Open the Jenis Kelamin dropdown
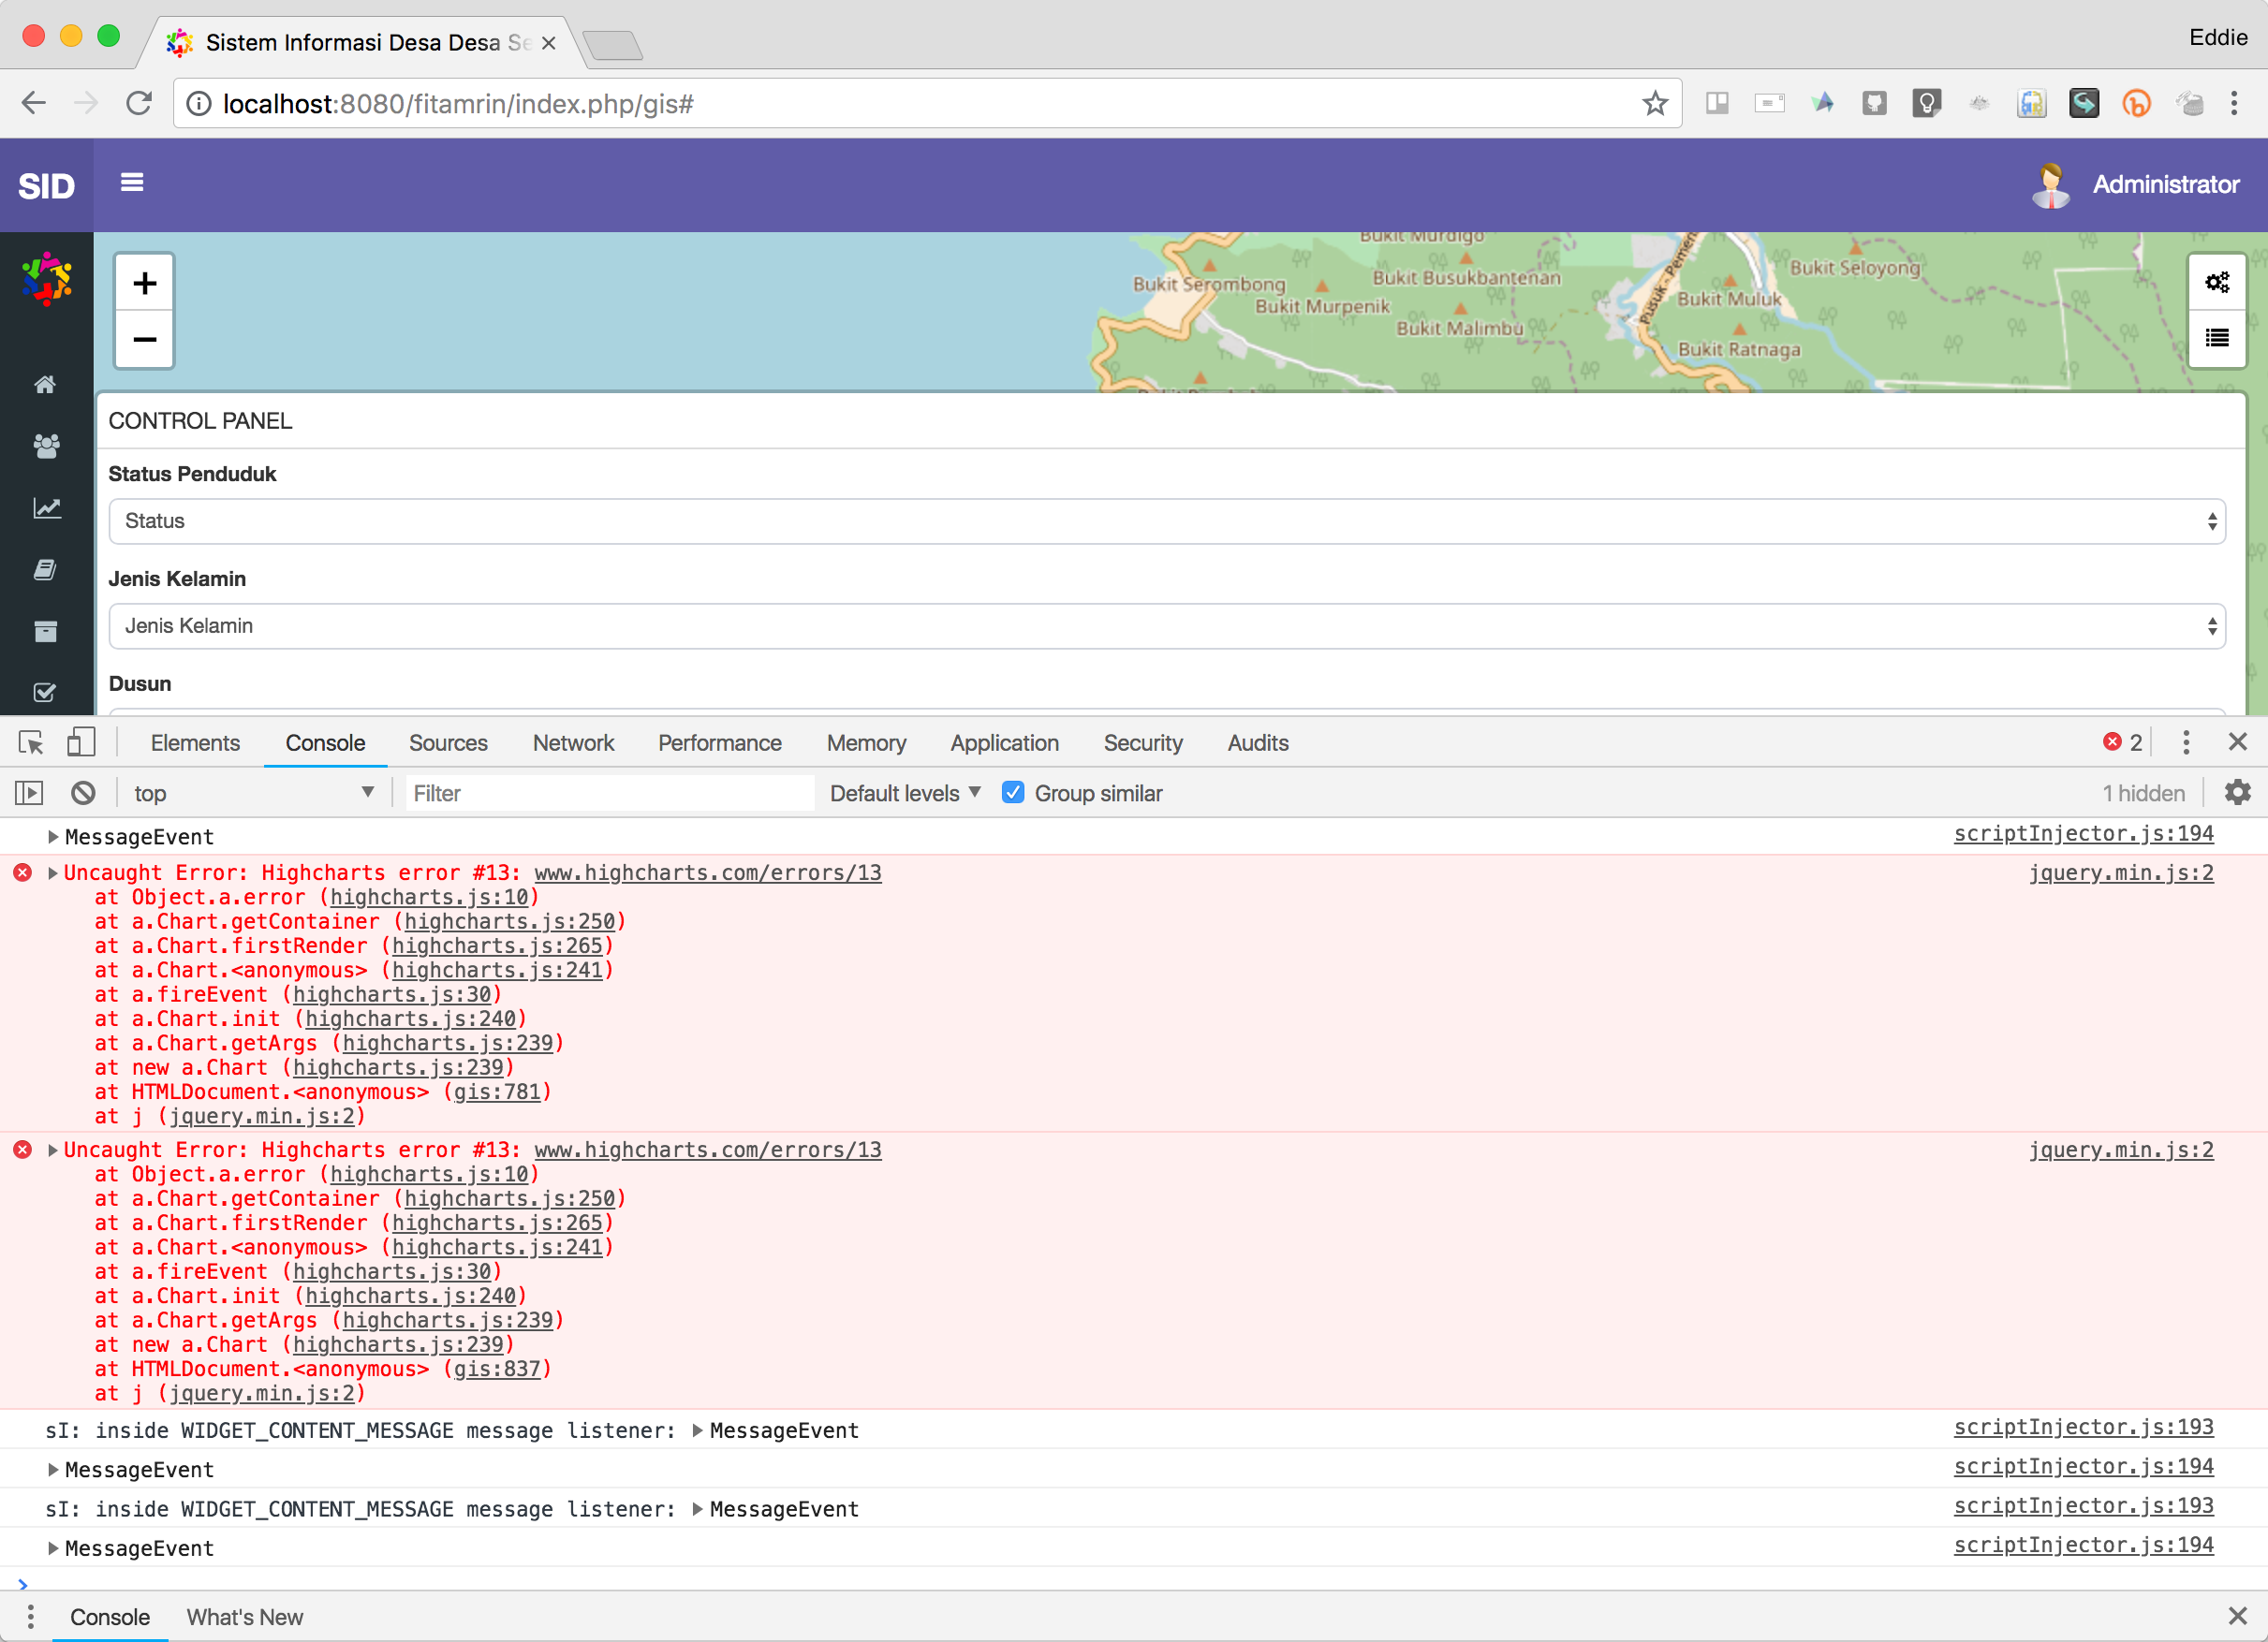 tap(1166, 626)
